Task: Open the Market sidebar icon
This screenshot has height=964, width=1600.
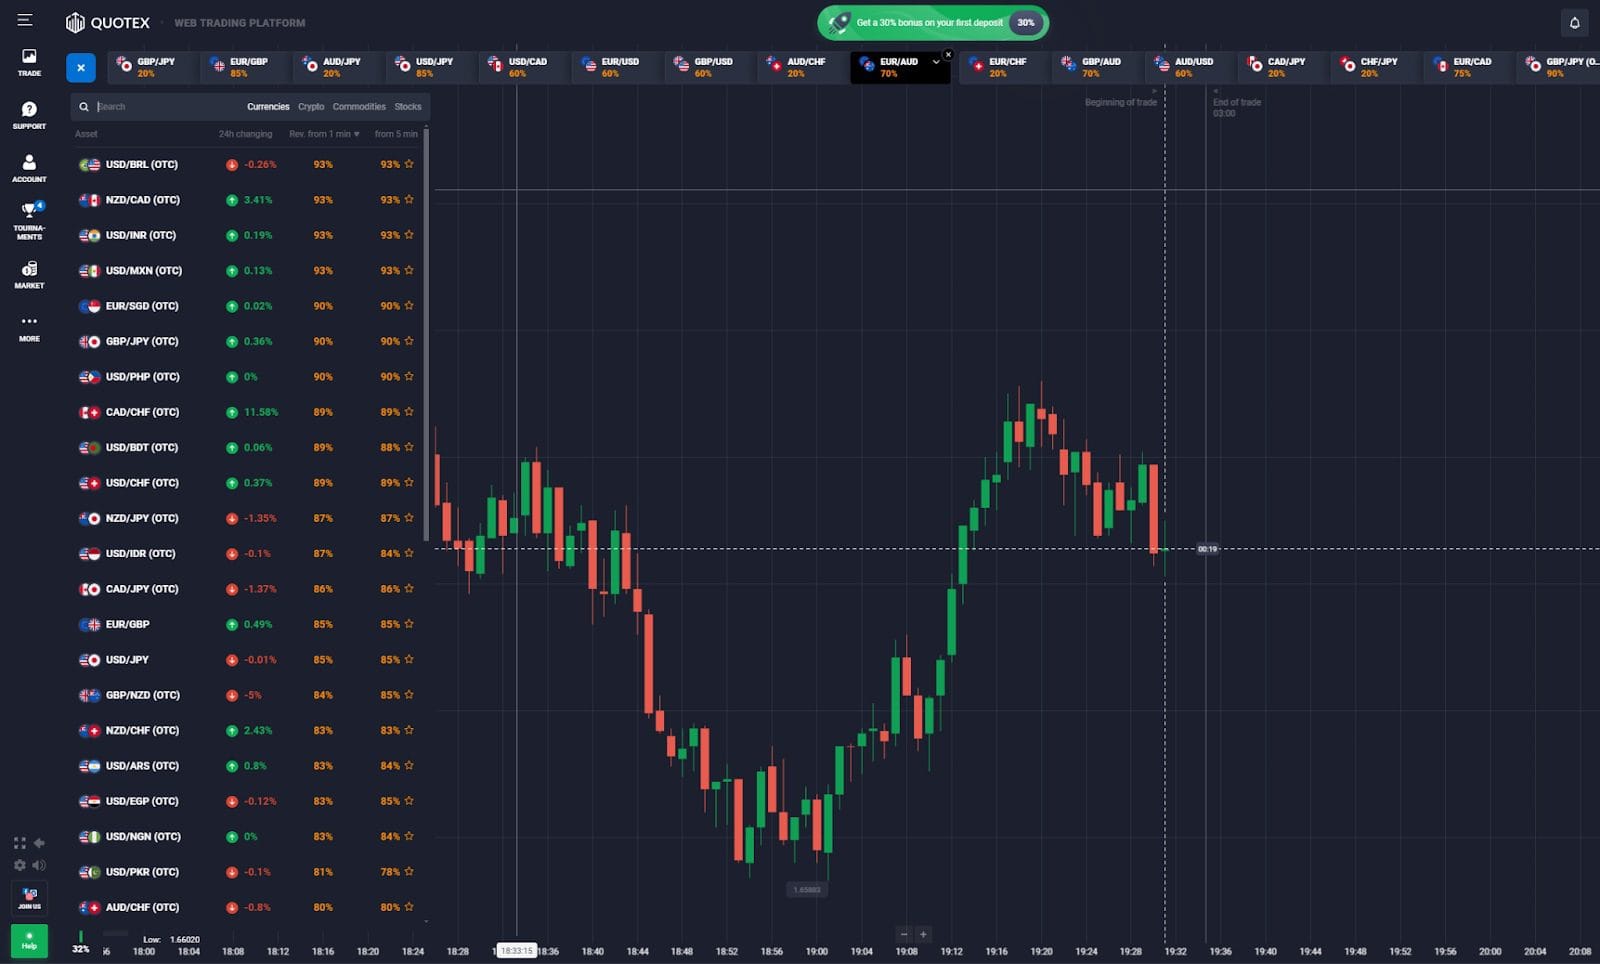Action: coord(29,275)
